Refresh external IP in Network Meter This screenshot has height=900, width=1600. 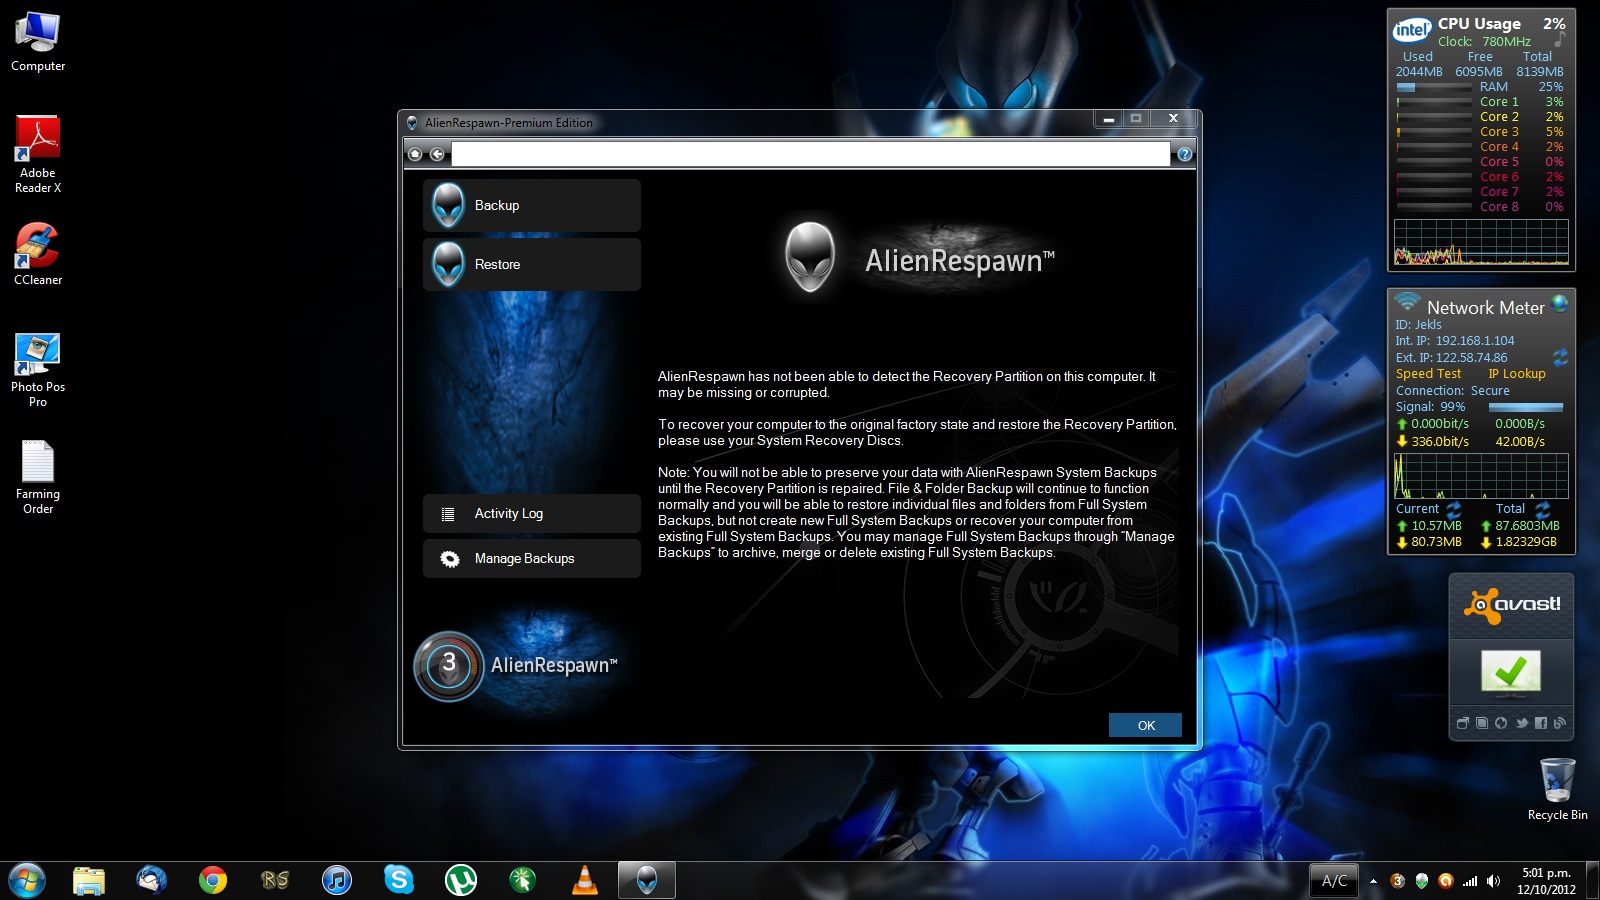point(1560,357)
